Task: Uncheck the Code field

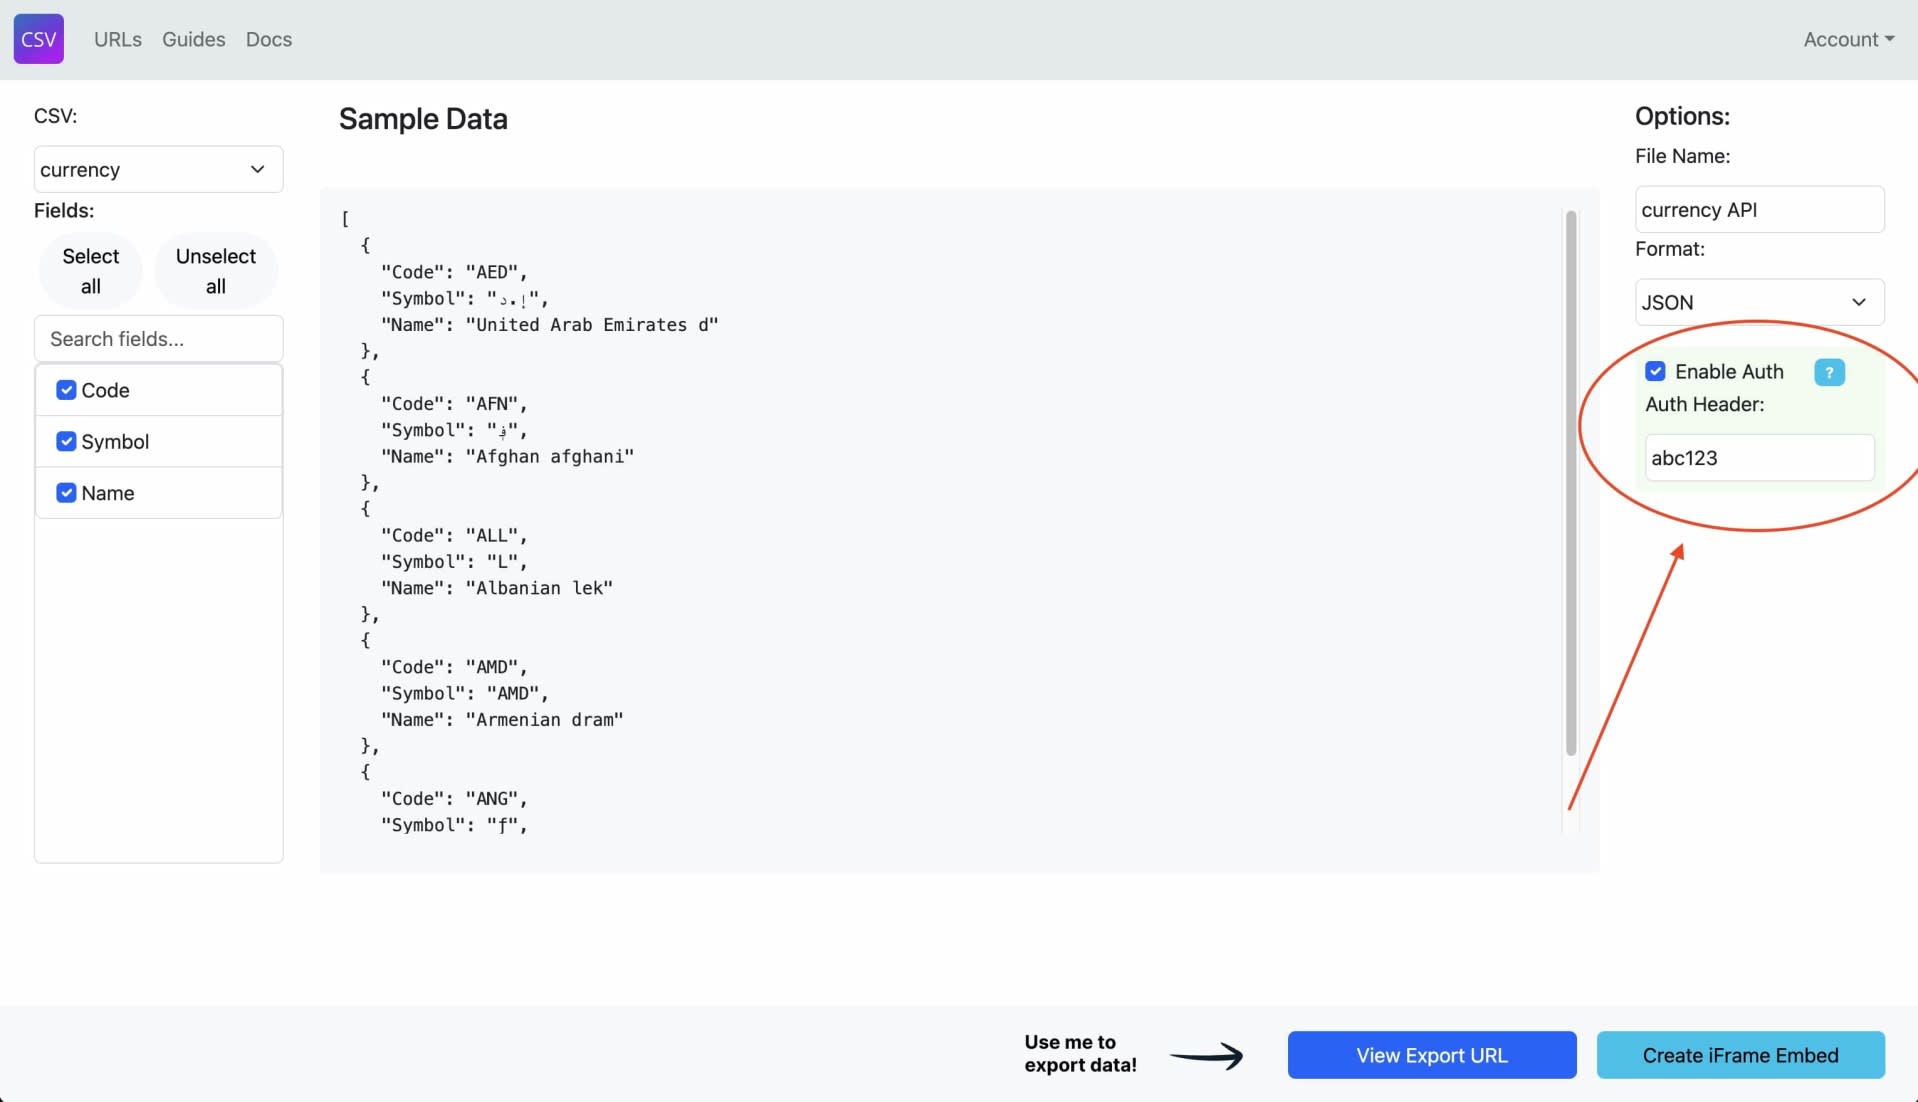Action: click(66, 390)
